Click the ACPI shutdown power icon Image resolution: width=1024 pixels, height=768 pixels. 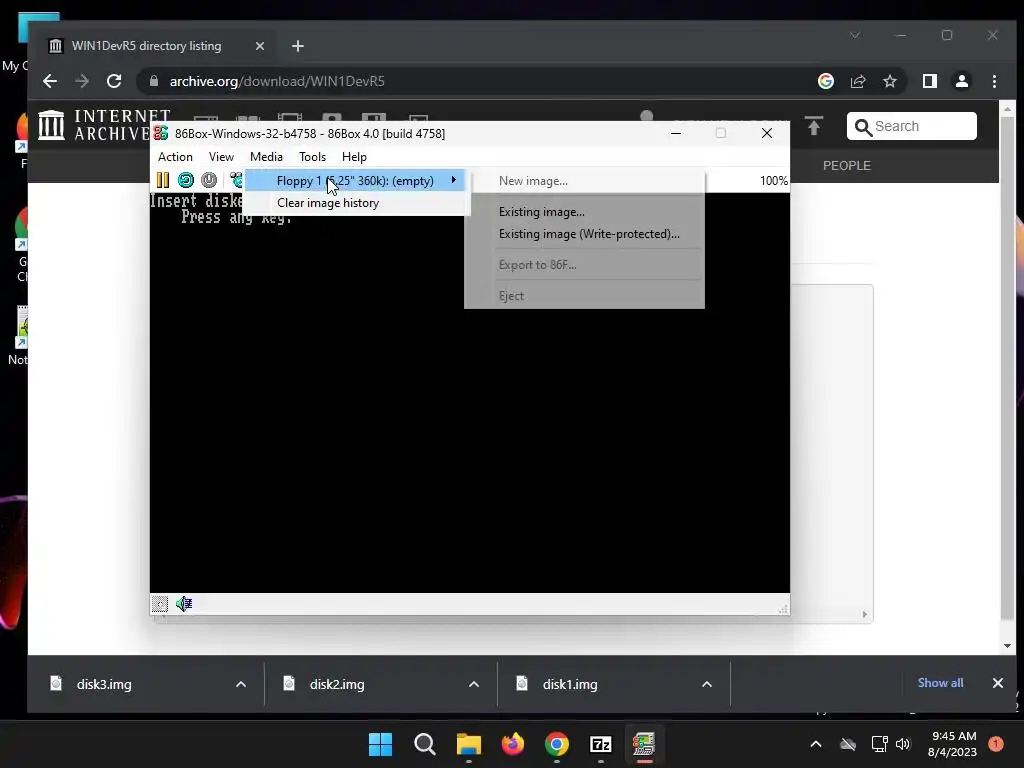209,180
